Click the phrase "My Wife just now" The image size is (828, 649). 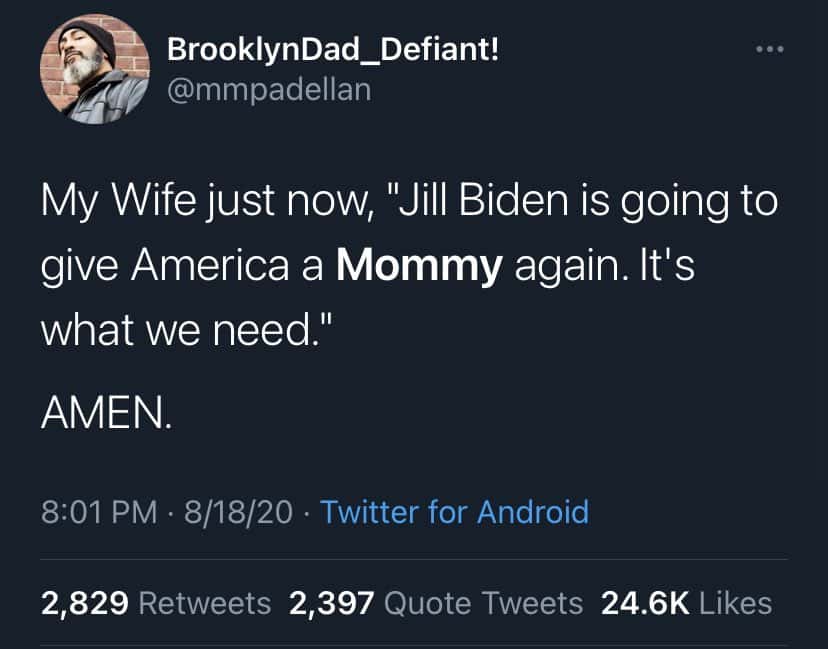pos(196,204)
